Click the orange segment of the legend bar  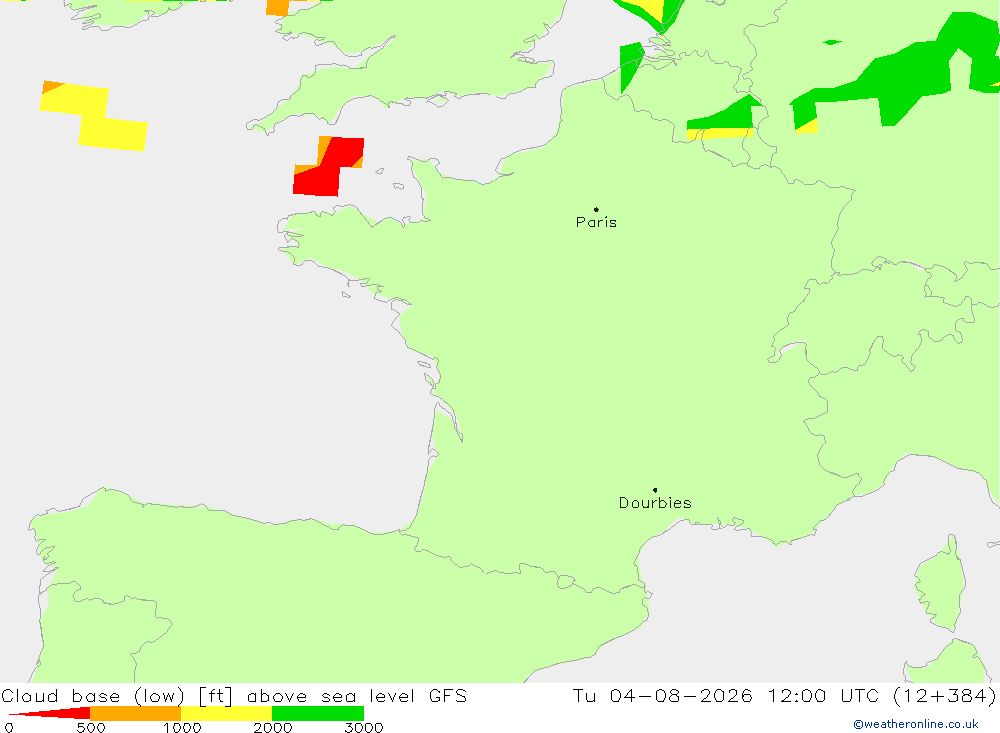[x=135, y=713]
